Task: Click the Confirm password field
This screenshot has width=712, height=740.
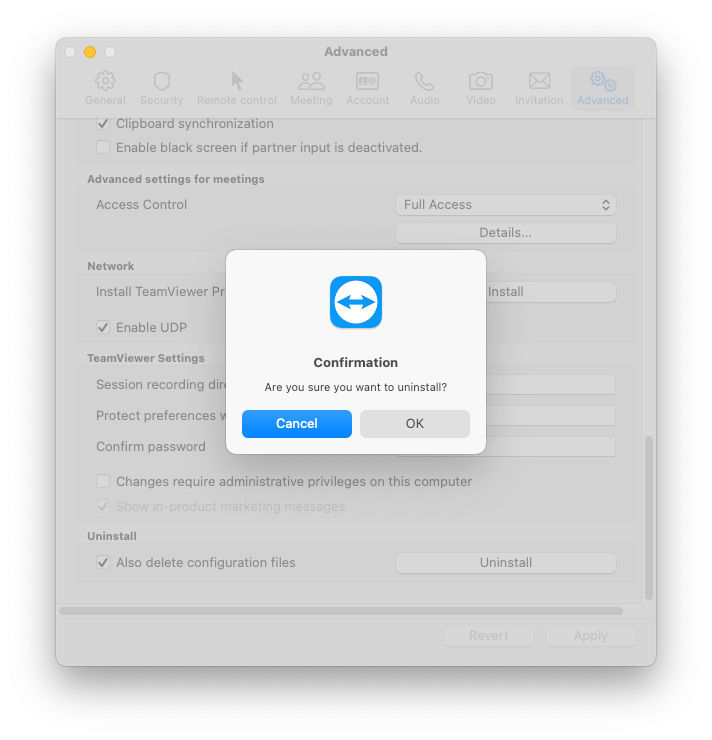Action: (551, 446)
